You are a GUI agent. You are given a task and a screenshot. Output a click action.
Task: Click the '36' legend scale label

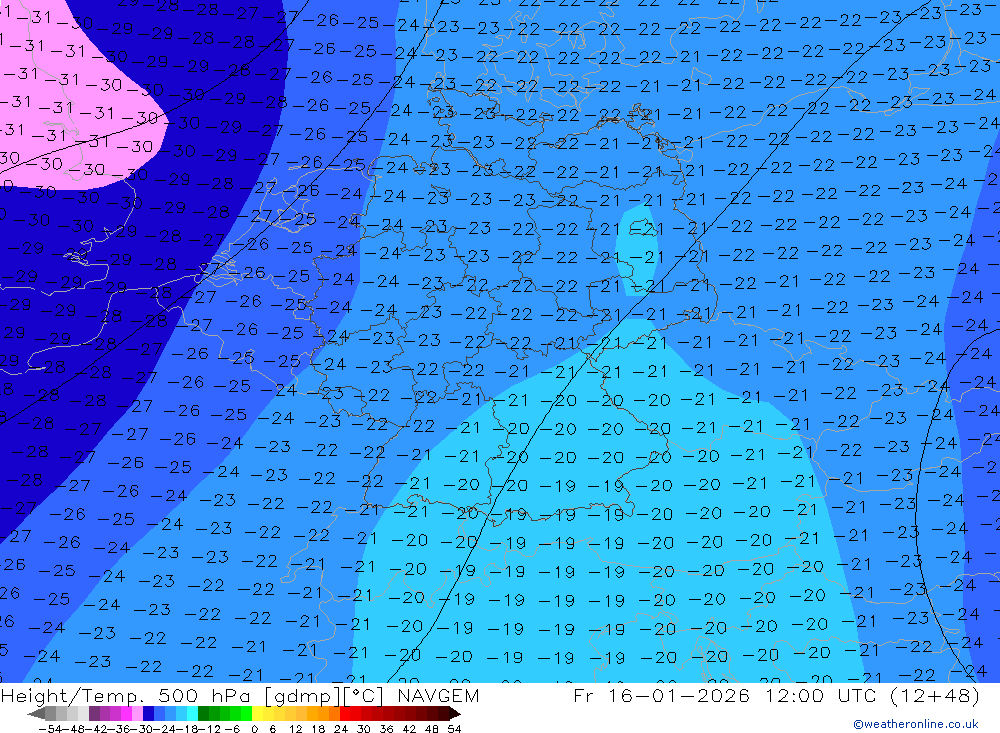click(x=386, y=729)
